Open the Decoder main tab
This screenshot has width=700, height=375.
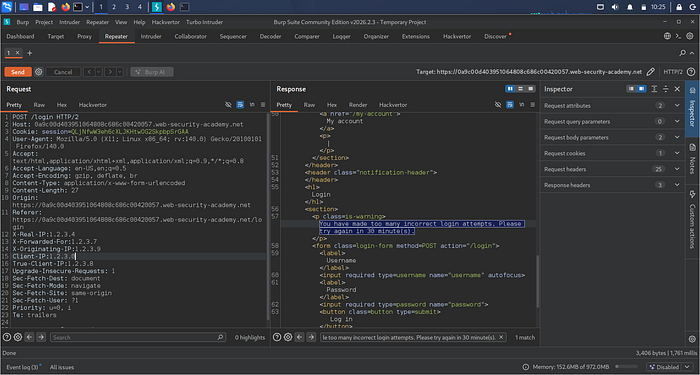click(271, 37)
